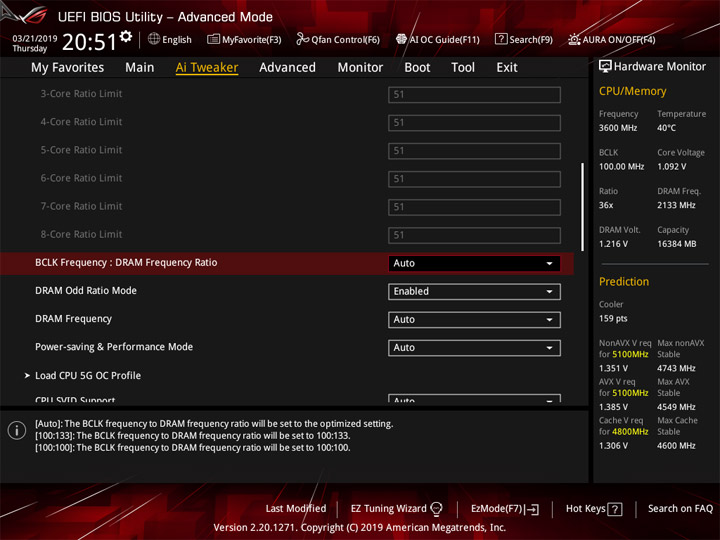Click the Search(F9) question icon

pyautogui.click(x=501, y=39)
